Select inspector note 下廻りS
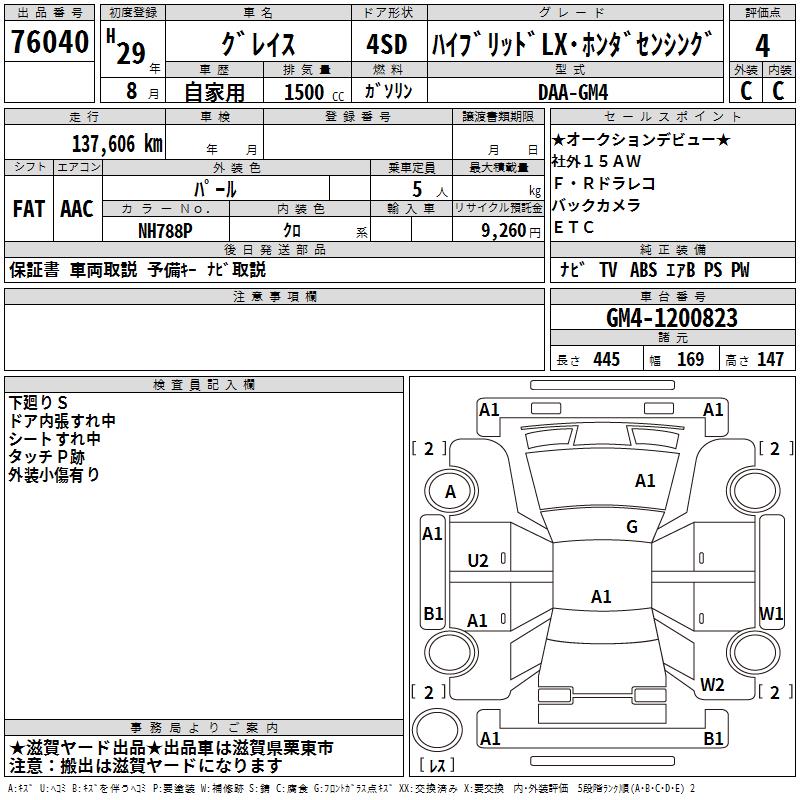The image size is (800, 800). click(x=38, y=403)
